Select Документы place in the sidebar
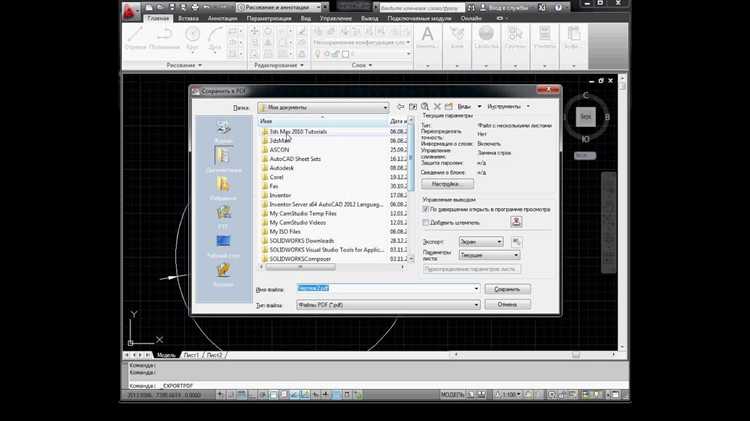 coord(223,159)
